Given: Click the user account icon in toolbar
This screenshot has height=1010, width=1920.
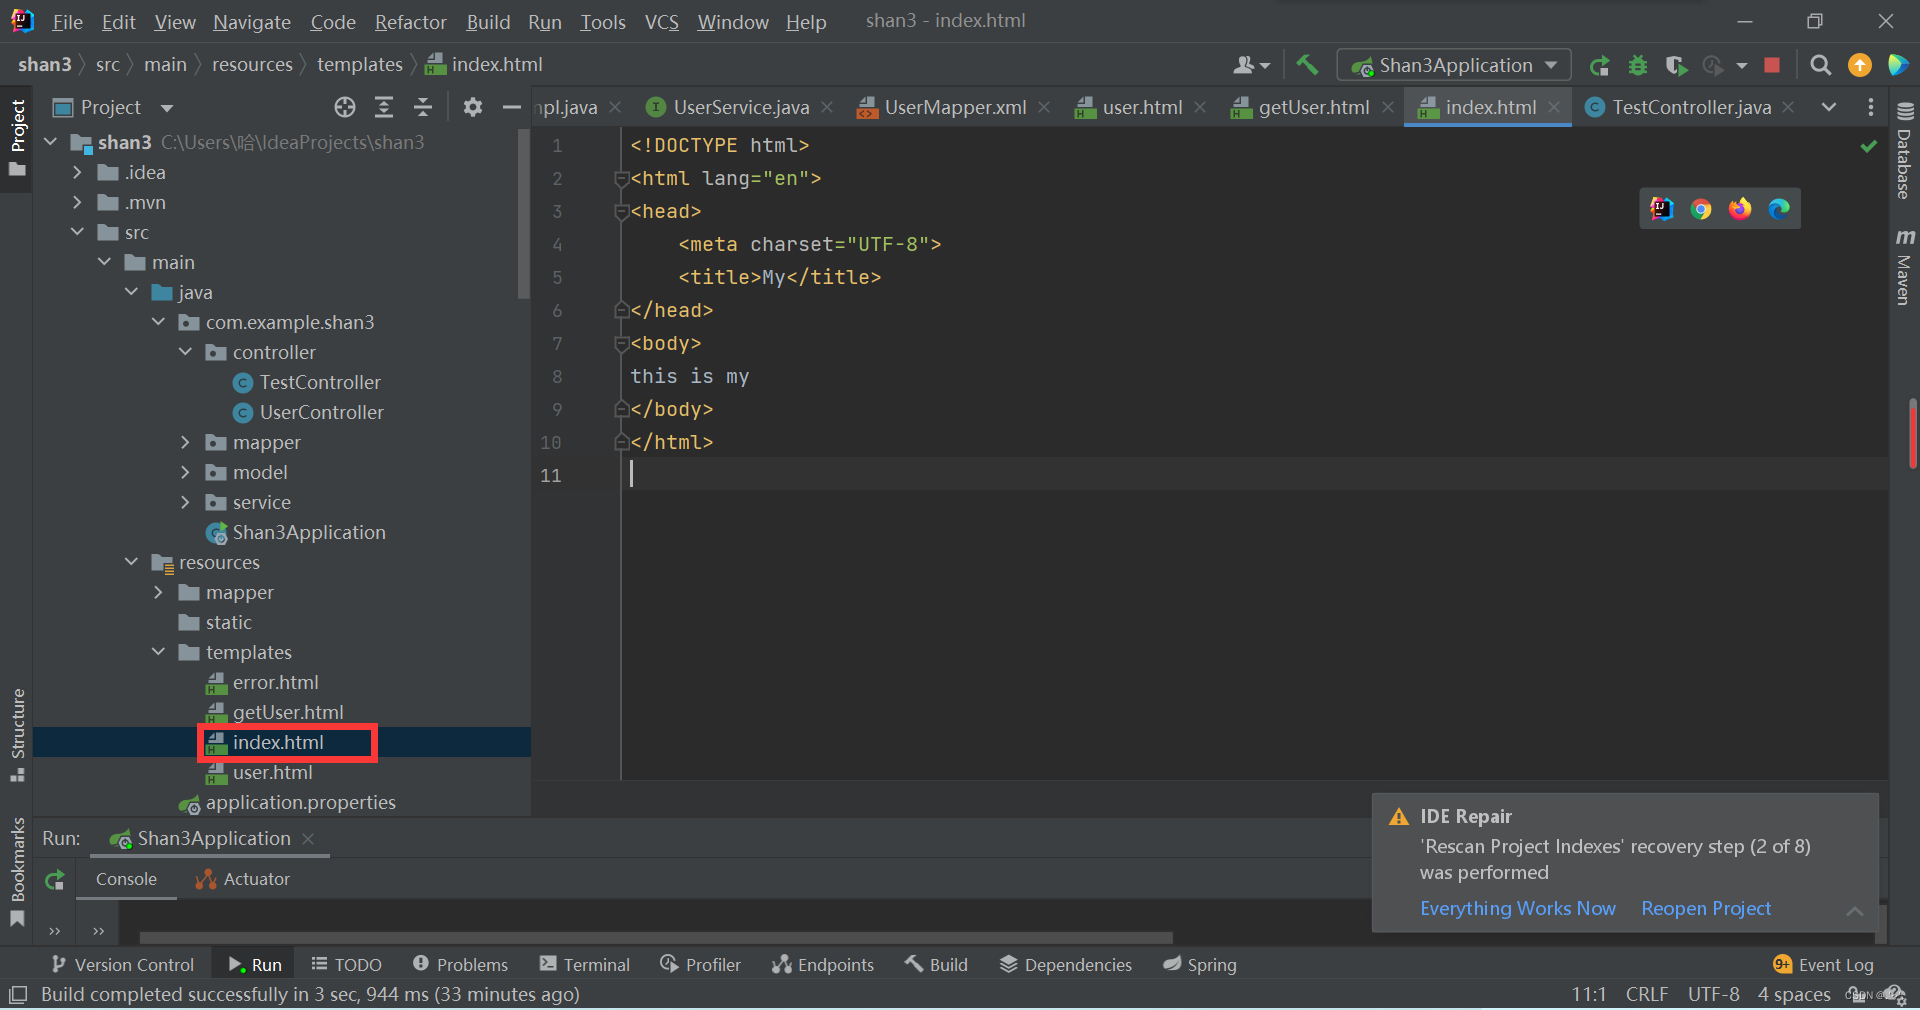Looking at the screenshot, I should (x=1251, y=65).
